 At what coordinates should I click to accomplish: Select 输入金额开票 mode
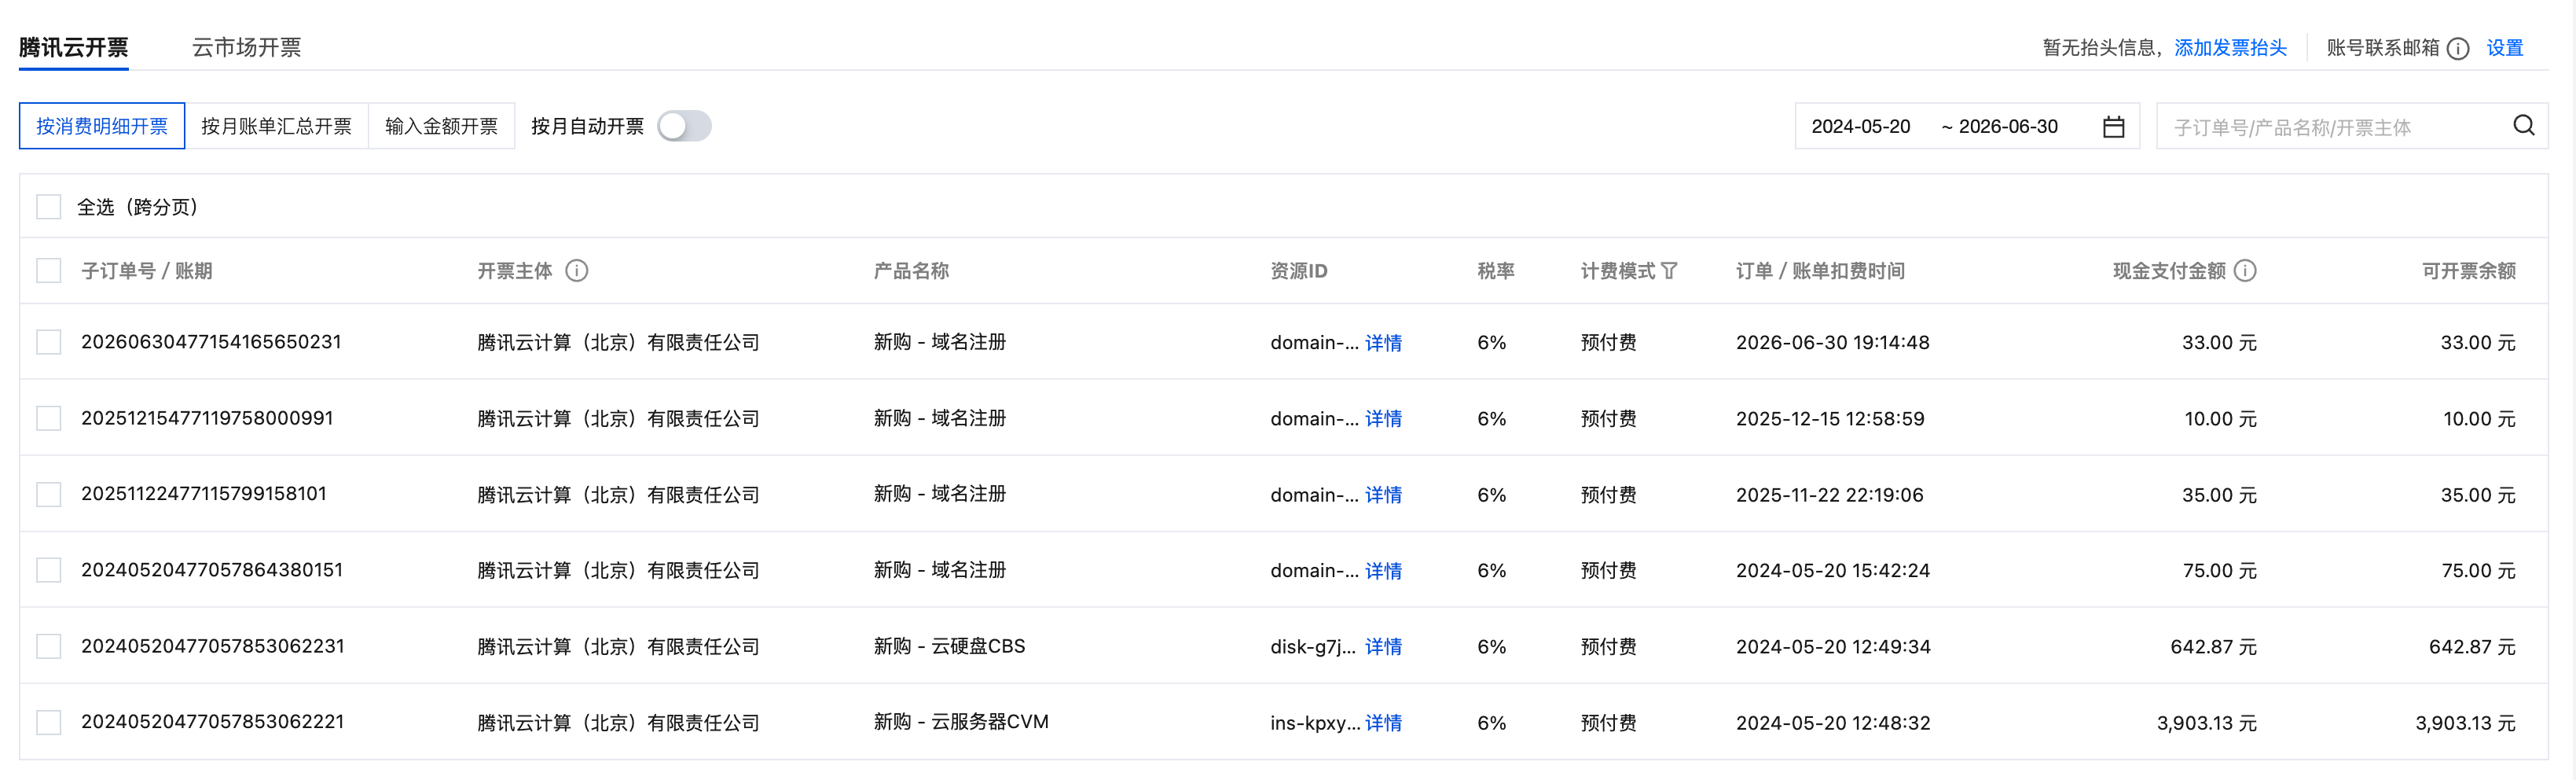pos(441,126)
